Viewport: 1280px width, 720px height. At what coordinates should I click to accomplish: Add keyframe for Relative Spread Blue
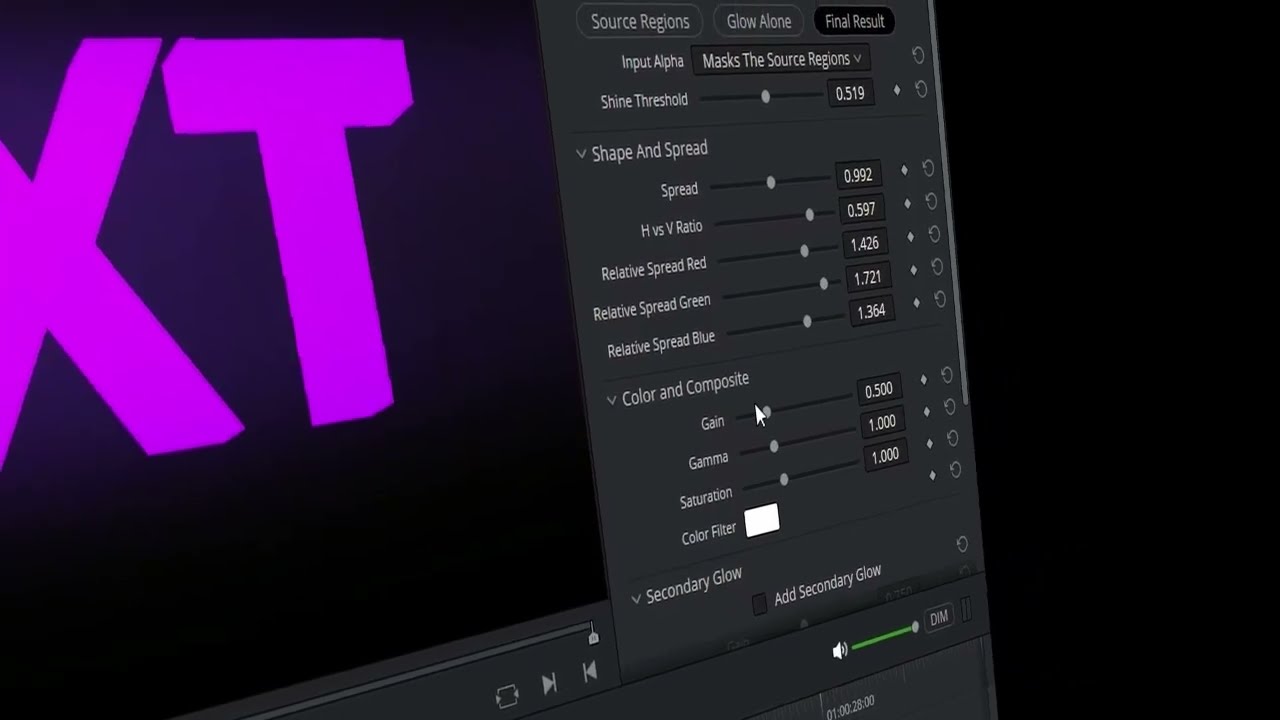916,303
